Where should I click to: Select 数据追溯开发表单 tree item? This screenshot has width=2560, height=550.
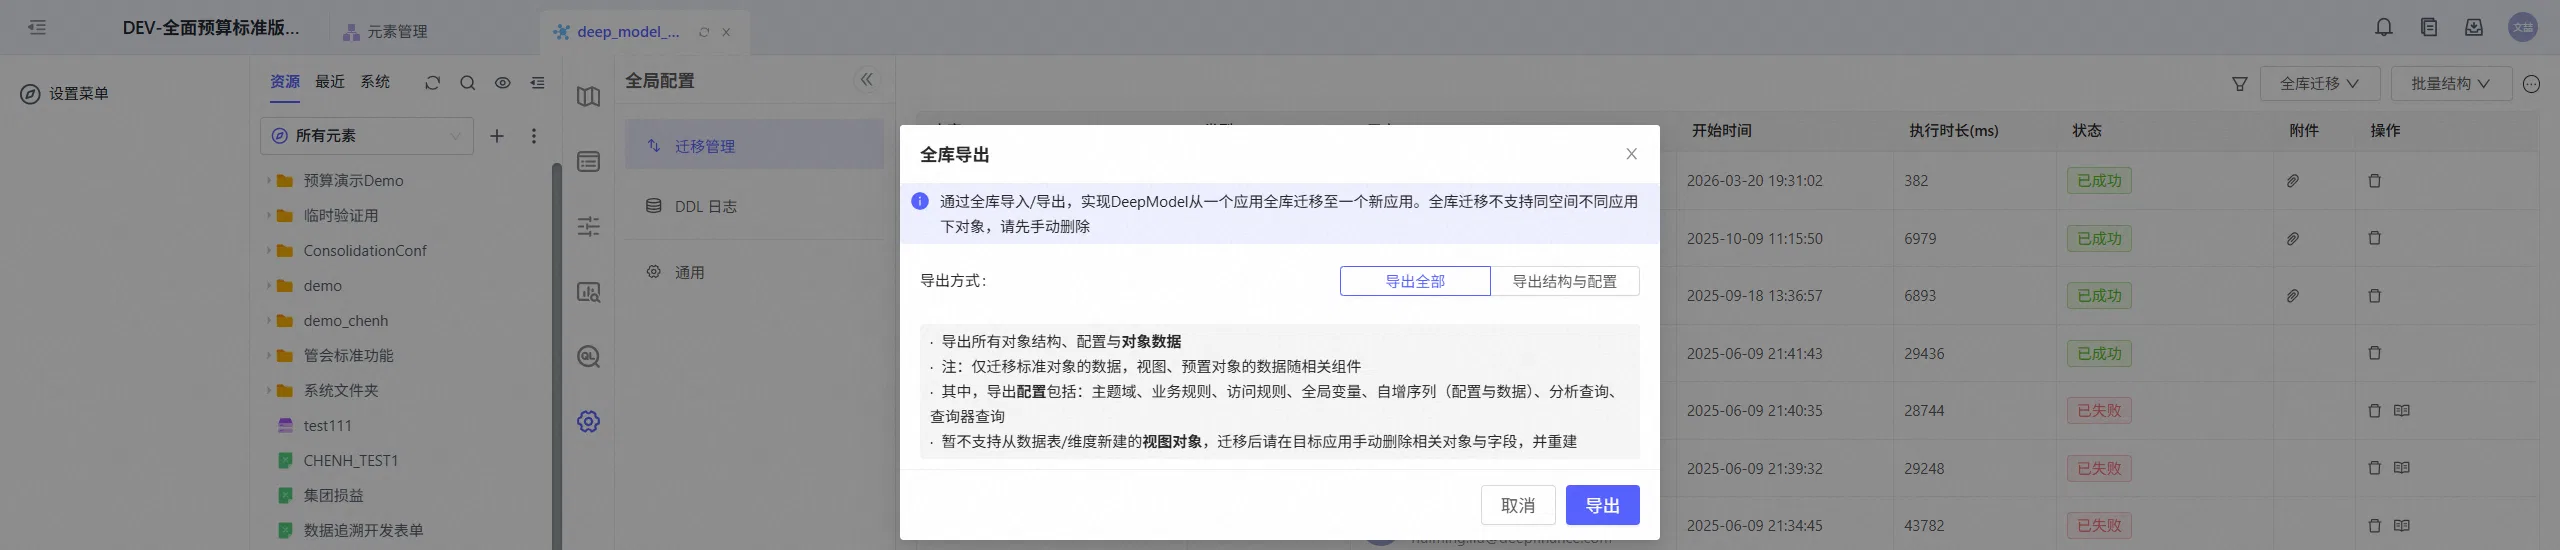pyautogui.click(x=363, y=531)
